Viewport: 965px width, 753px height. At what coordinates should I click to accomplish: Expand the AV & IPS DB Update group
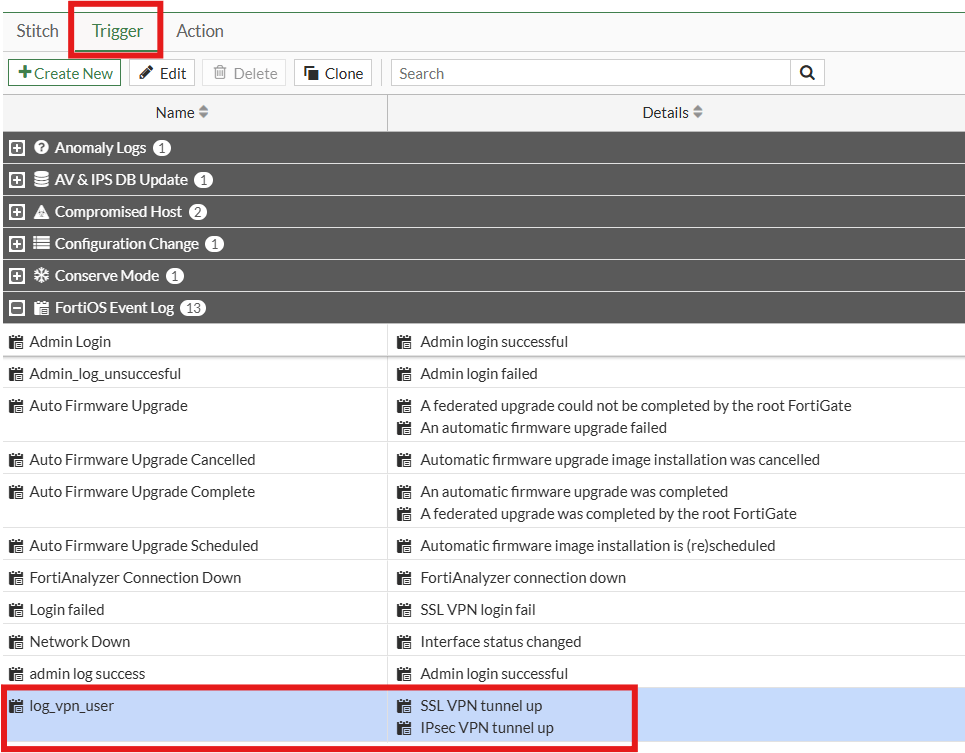[x=17, y=180]
